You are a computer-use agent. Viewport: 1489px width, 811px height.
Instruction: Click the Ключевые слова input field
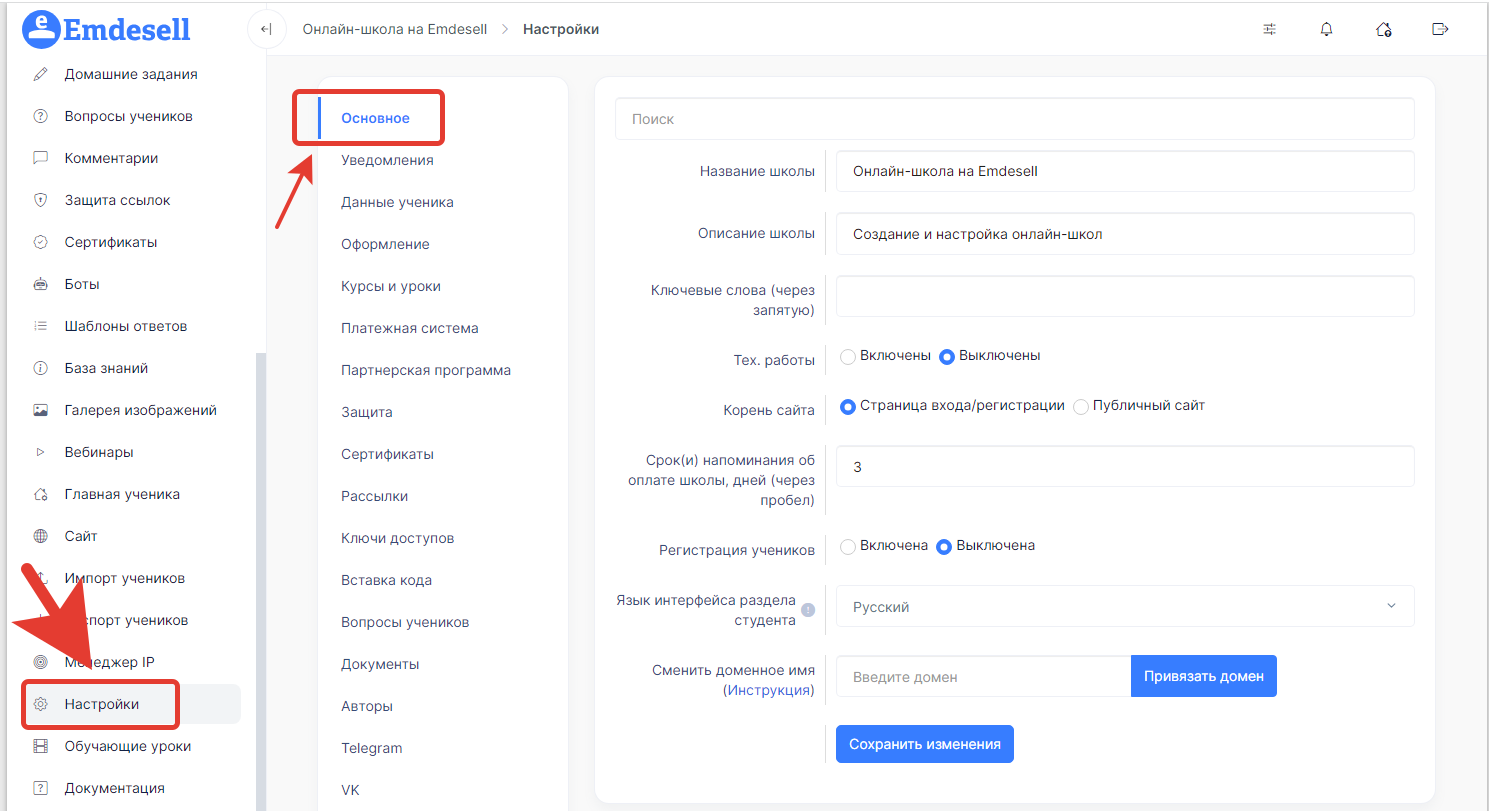coord(1125,296)
